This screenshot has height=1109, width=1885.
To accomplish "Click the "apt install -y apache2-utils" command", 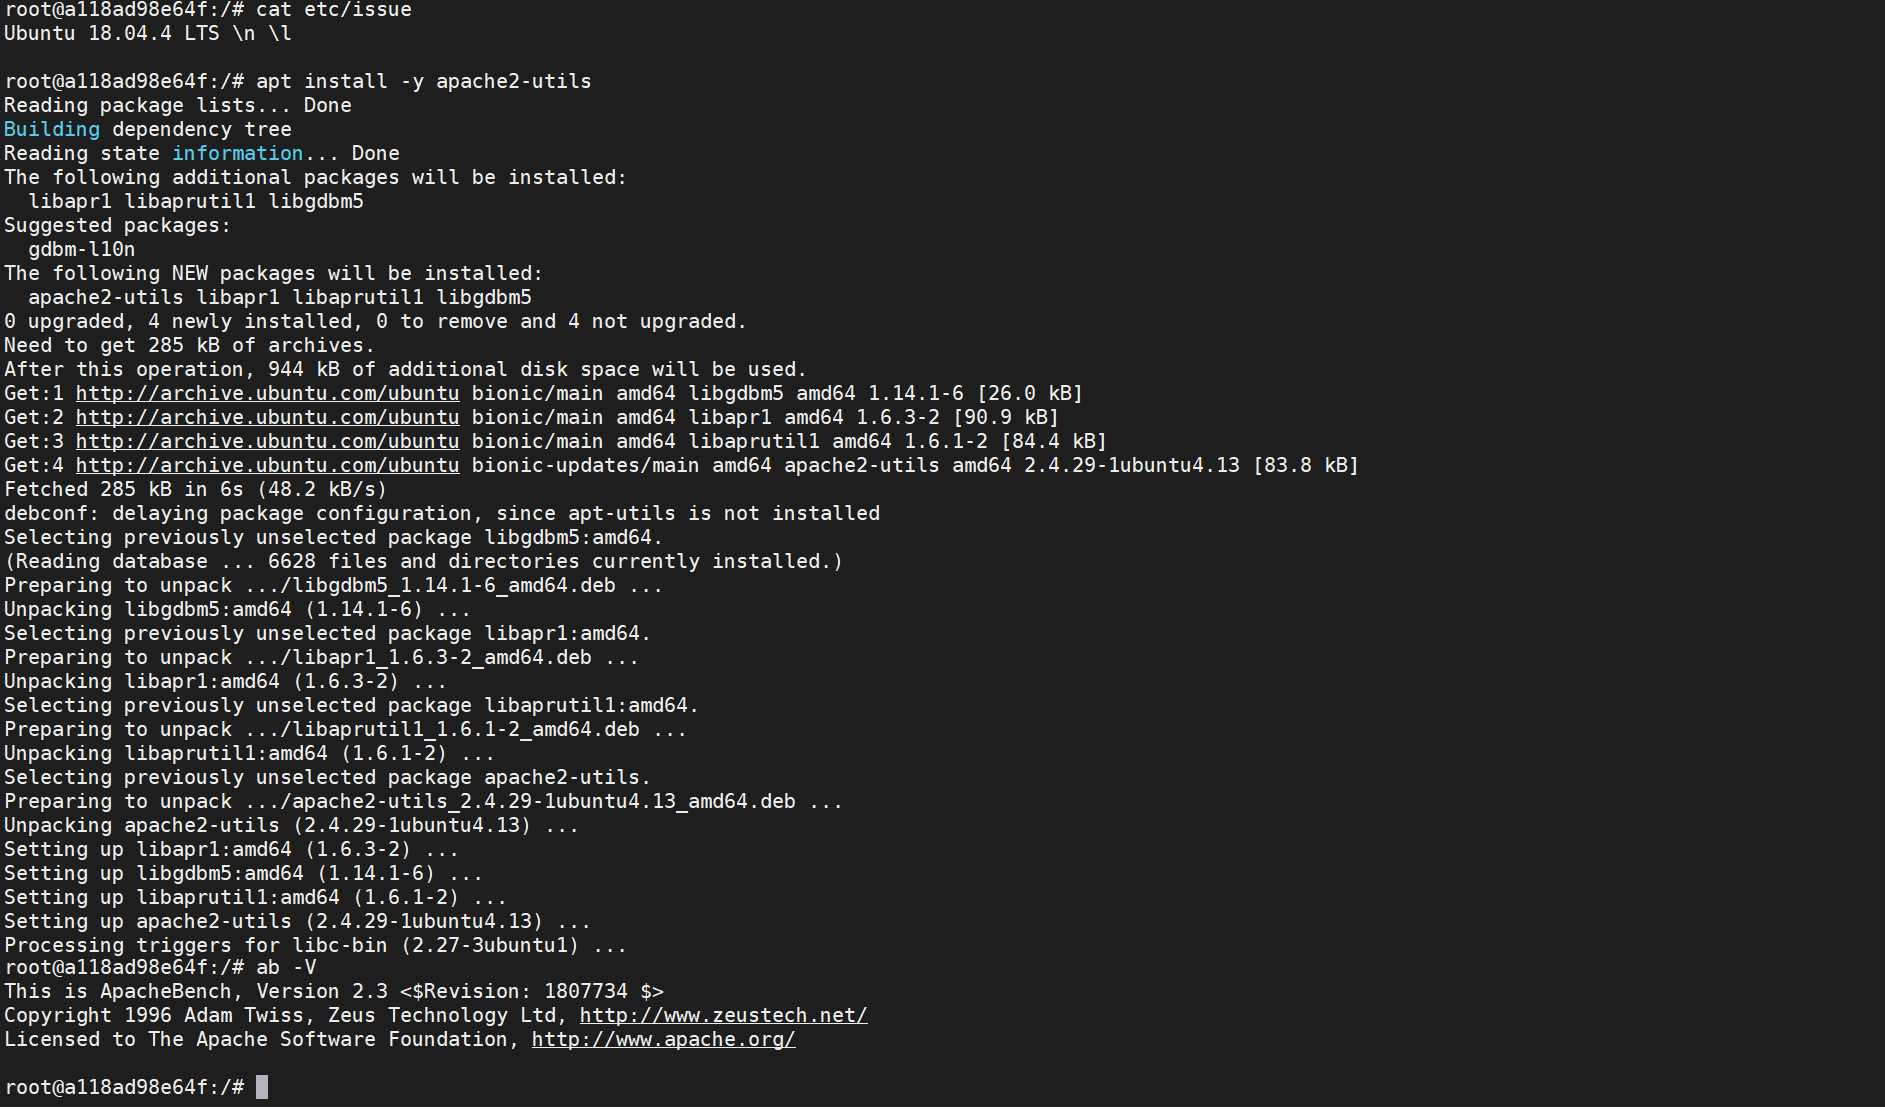I will click(x=424, y=82).
